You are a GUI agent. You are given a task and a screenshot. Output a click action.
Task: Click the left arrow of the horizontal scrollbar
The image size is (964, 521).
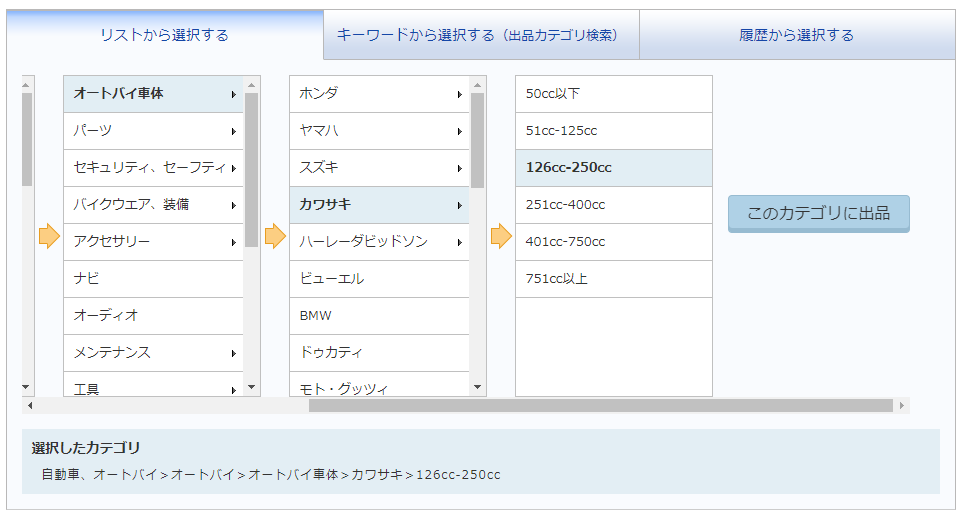[30, 405]
